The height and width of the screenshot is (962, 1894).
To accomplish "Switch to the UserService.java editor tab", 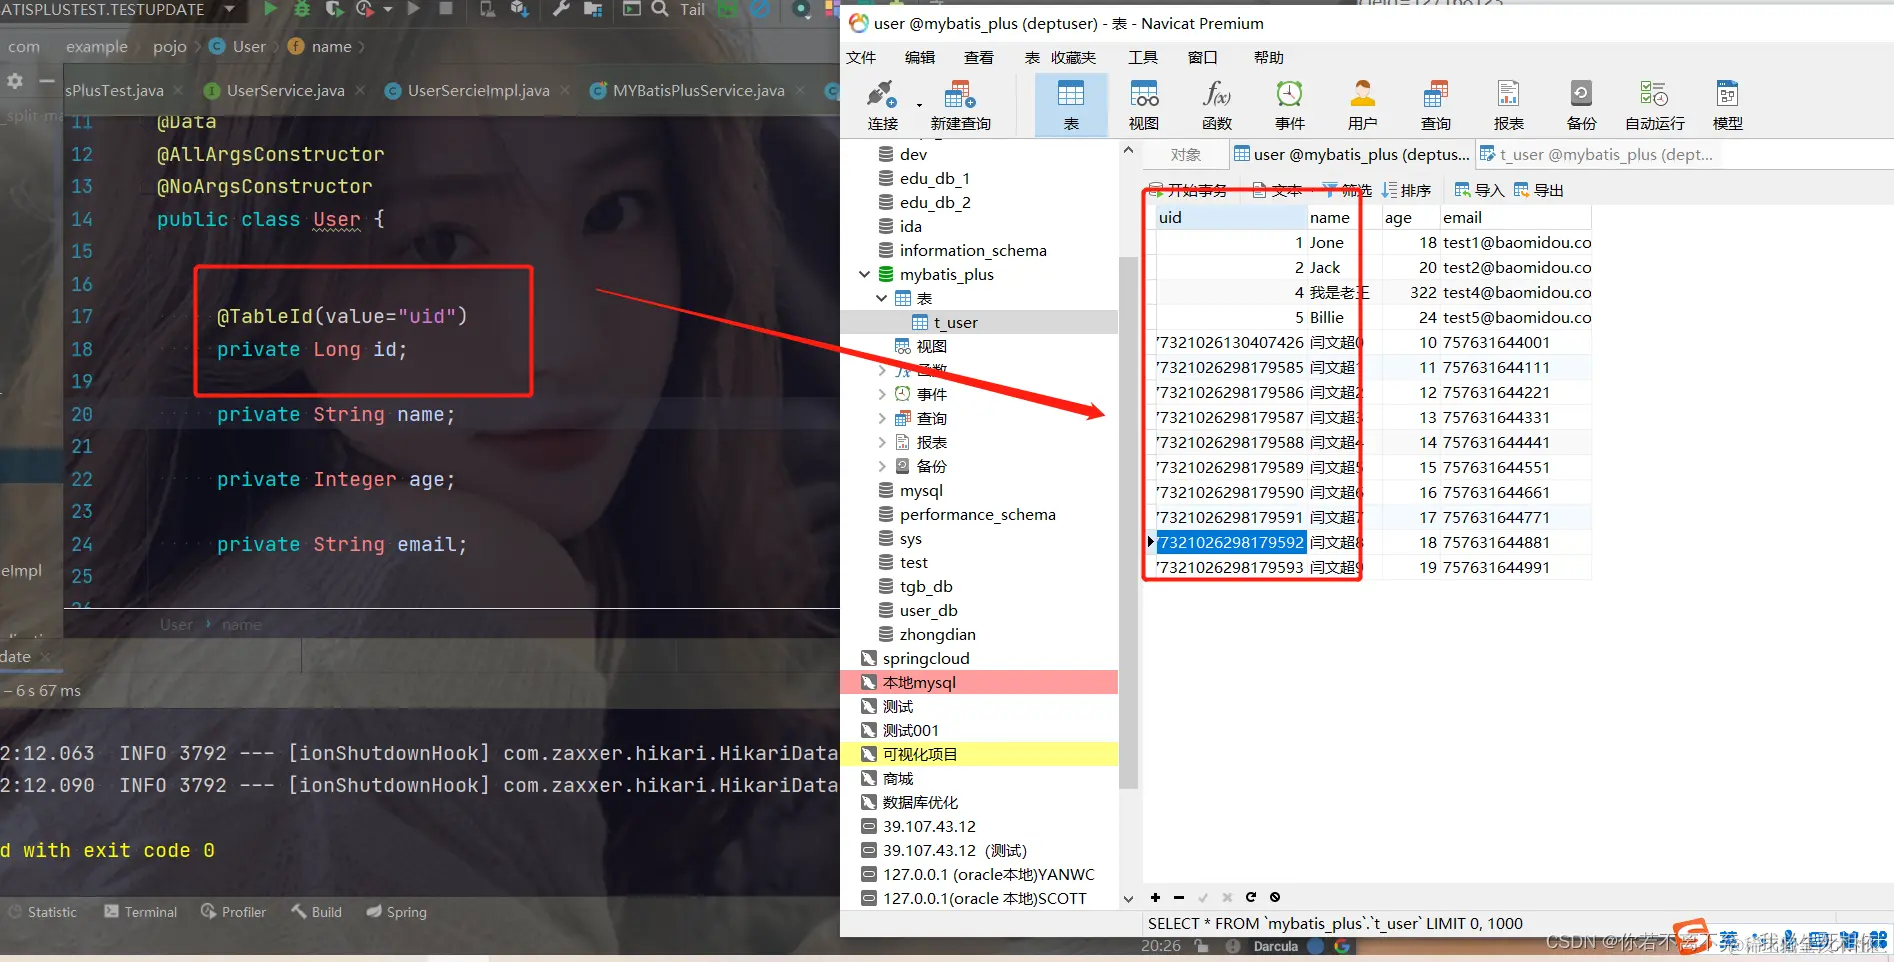I will click(285, 90).
